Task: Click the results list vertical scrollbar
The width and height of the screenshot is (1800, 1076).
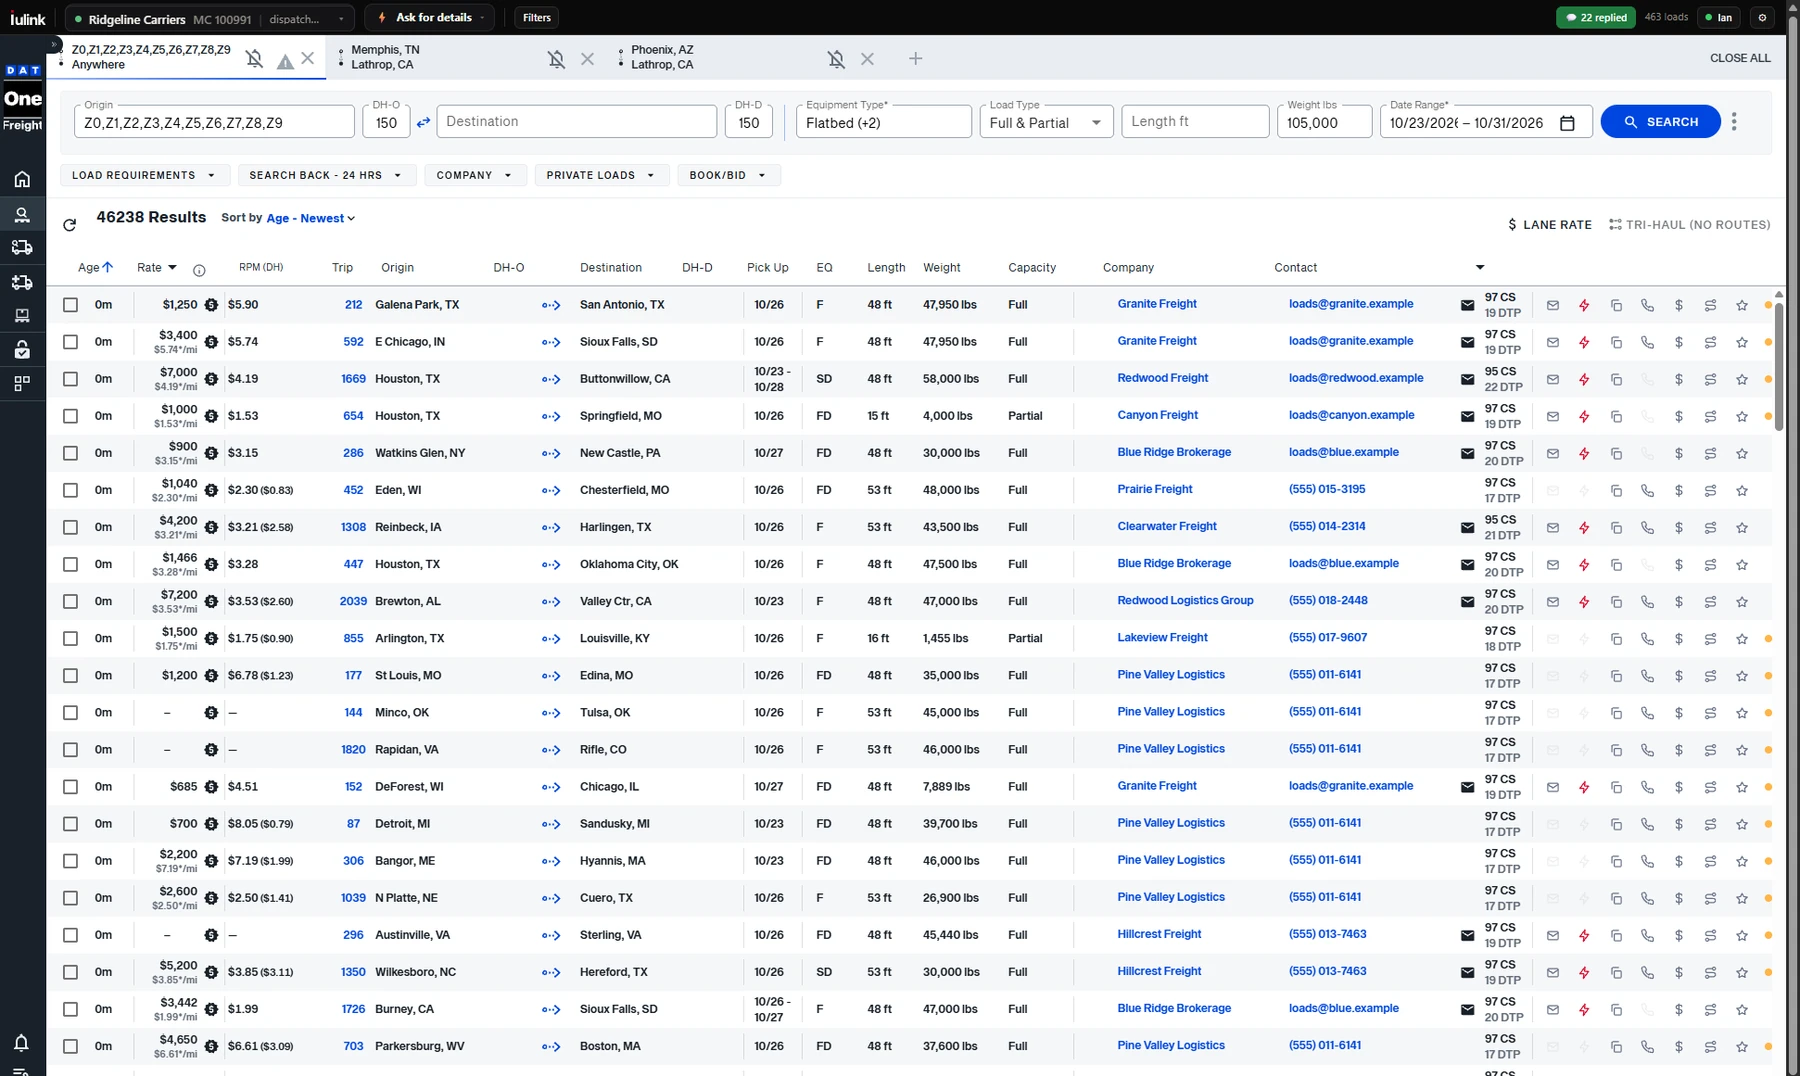Action: point(1779,365)
